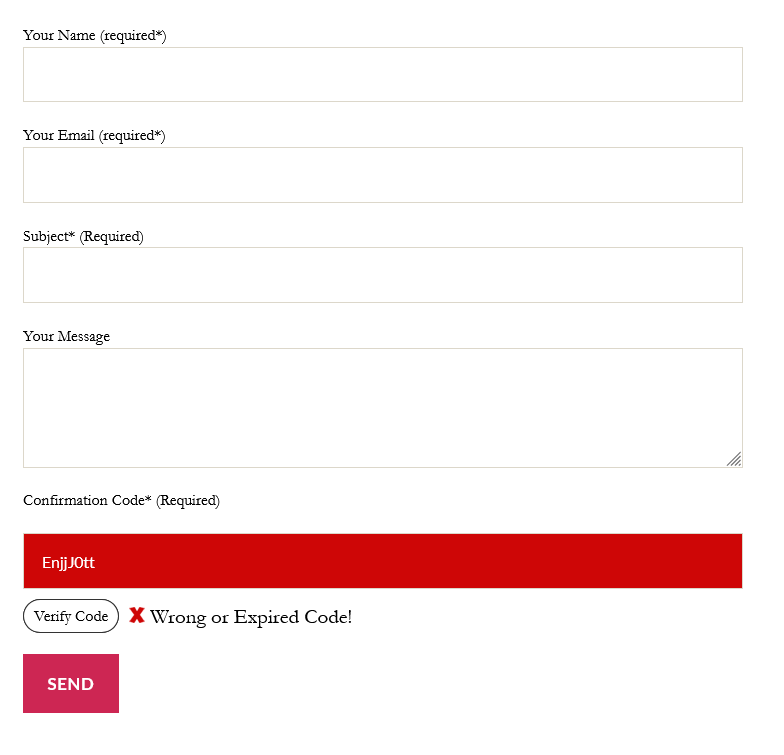Click the "Subject*" label text
The image size is (784, 755).
(49, 237)
